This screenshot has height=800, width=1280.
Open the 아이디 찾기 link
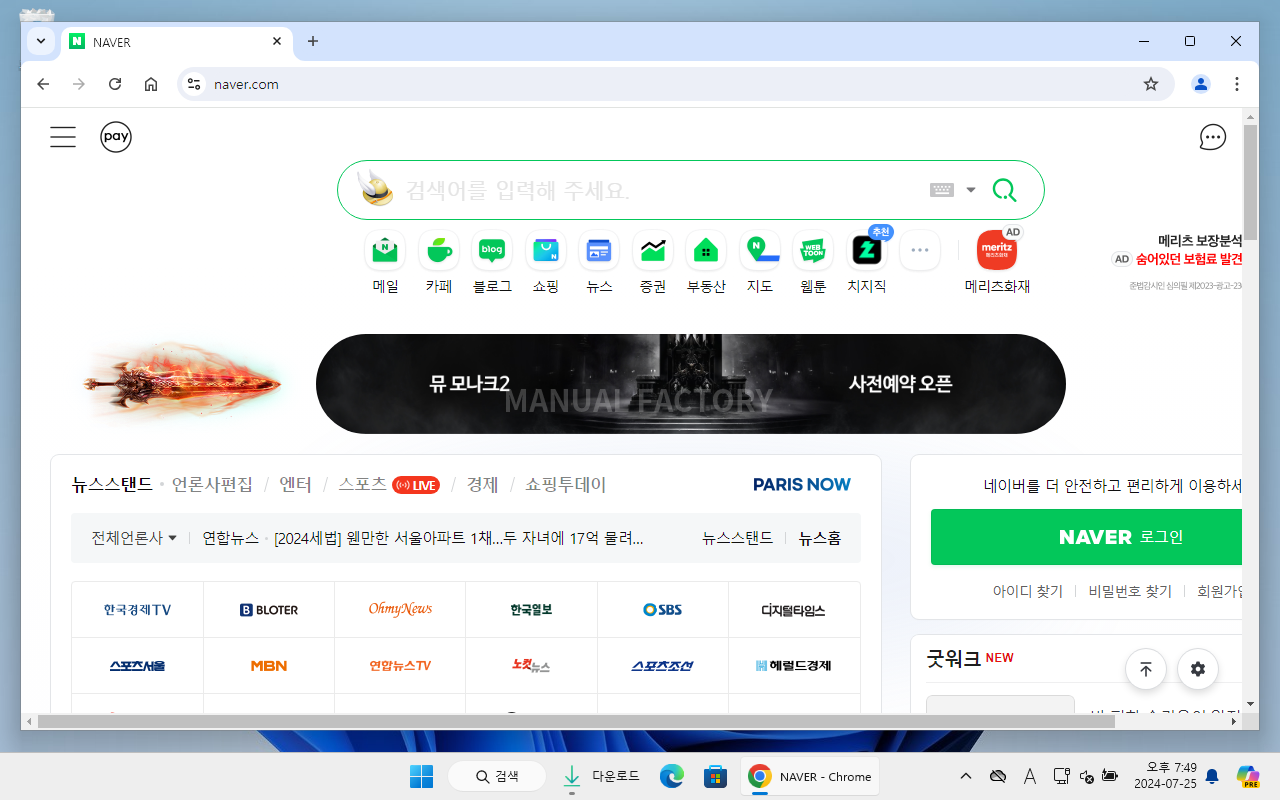point(1028,591)
